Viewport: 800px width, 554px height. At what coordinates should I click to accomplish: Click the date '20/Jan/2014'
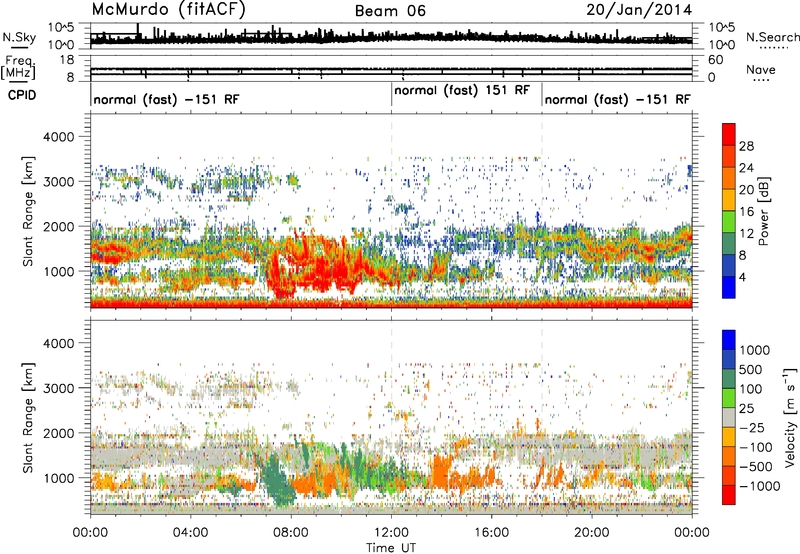639,9
